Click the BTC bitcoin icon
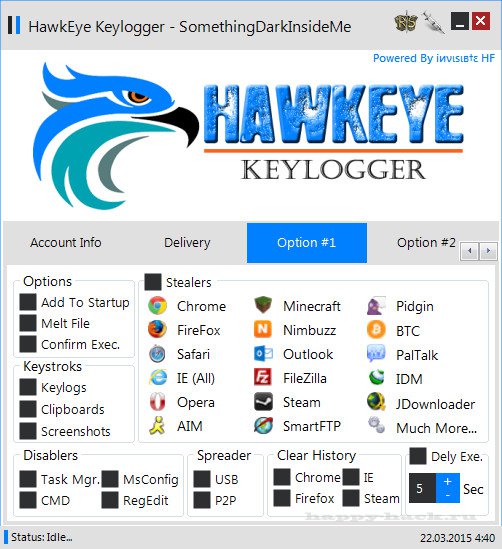 376,330
